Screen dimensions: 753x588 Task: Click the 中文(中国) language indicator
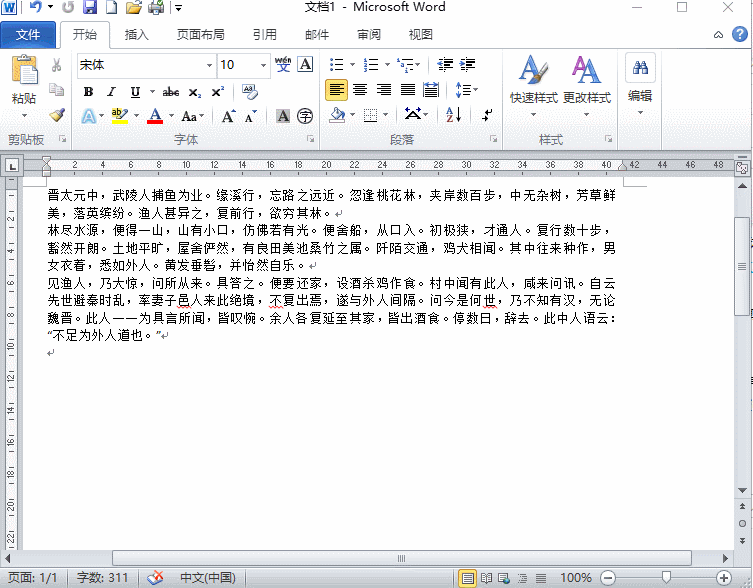[x=207, y=578]
